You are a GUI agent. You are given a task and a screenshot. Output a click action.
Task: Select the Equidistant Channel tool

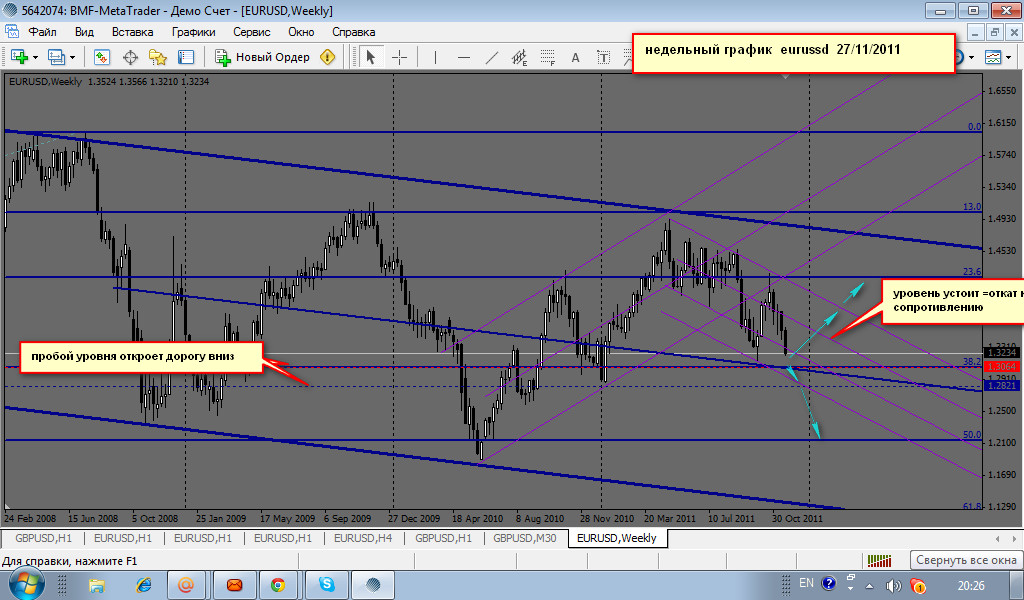520,57
